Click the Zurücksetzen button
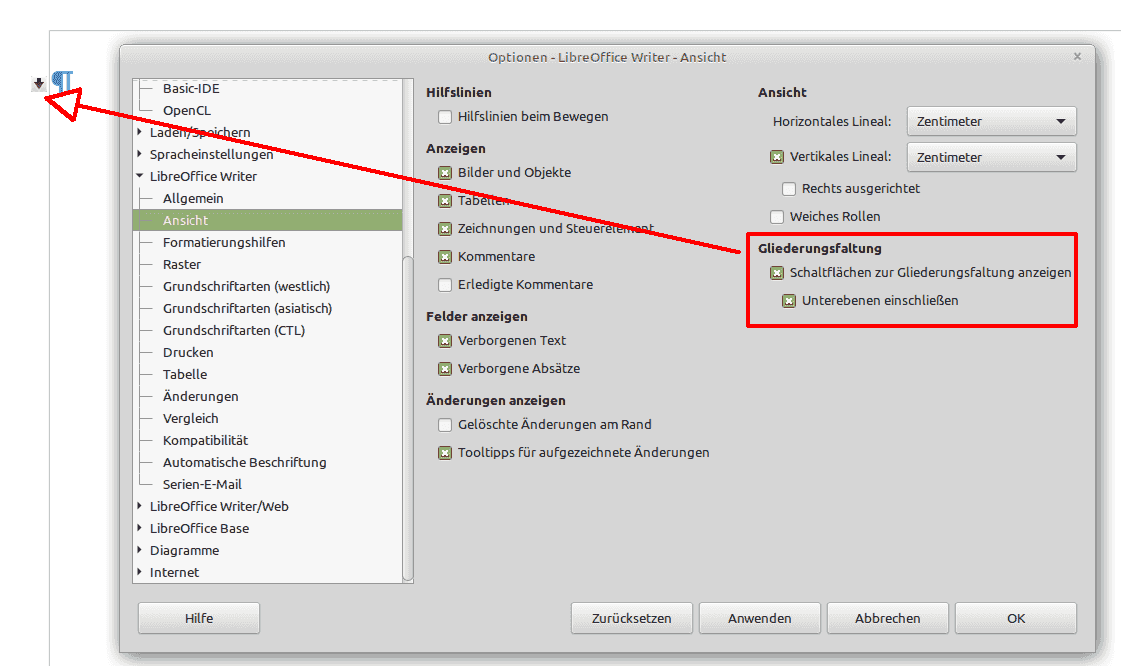This screenshot has height=666, width=1121. coord(631,618)
